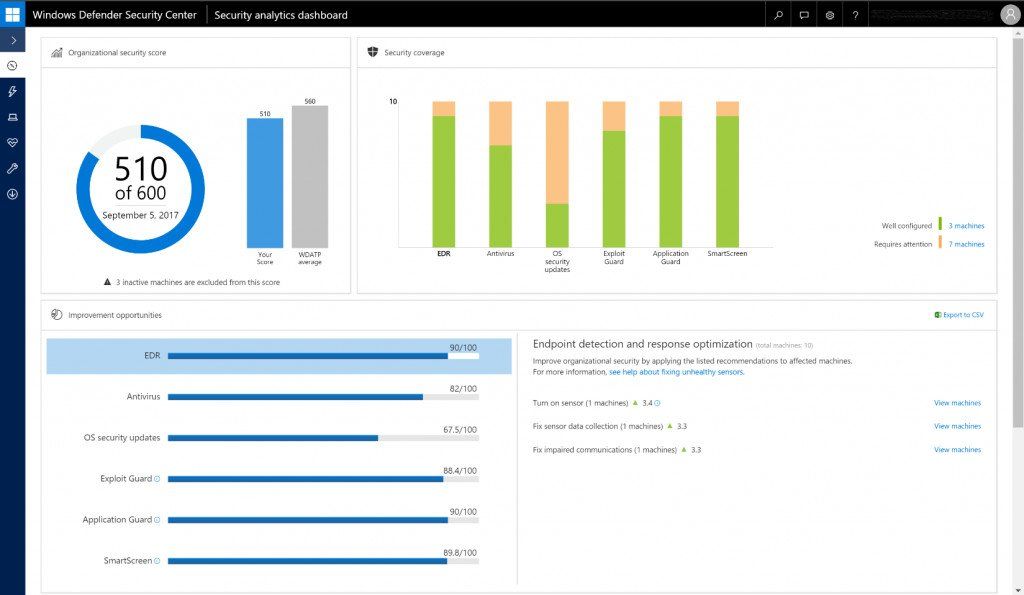Click the Windows logo in the top-left corner

[13, 13]
